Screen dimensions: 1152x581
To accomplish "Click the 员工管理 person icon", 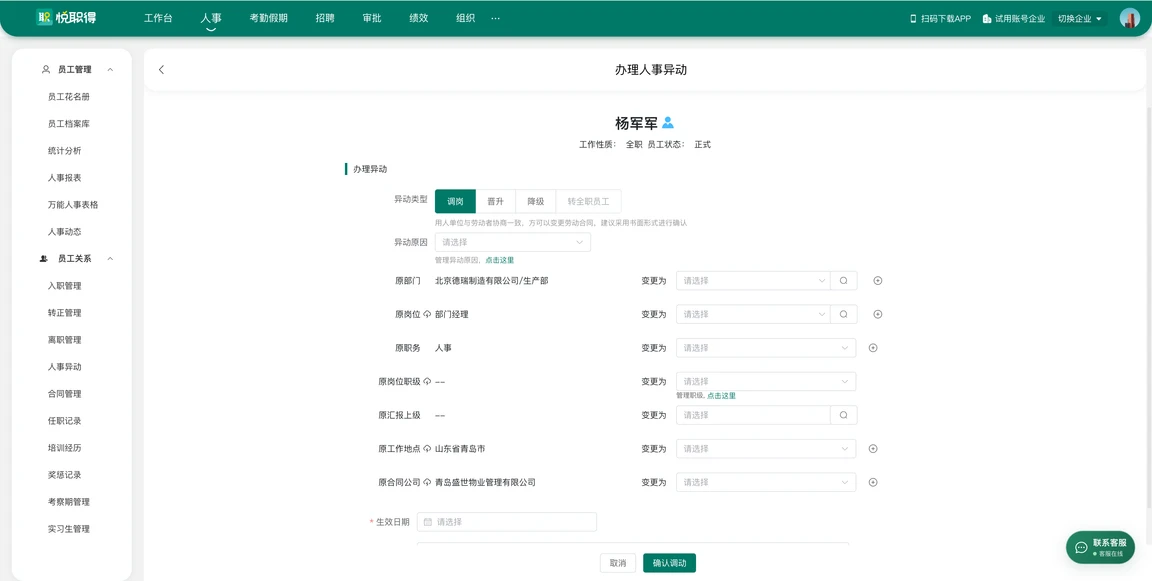I will [46, 70].
